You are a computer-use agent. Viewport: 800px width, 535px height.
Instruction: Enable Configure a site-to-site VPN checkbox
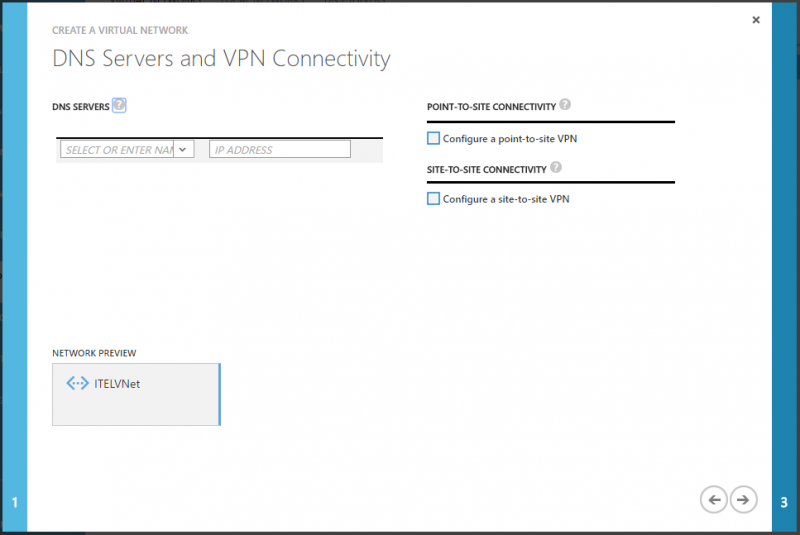pyautogui.click(x=433, y=198)
